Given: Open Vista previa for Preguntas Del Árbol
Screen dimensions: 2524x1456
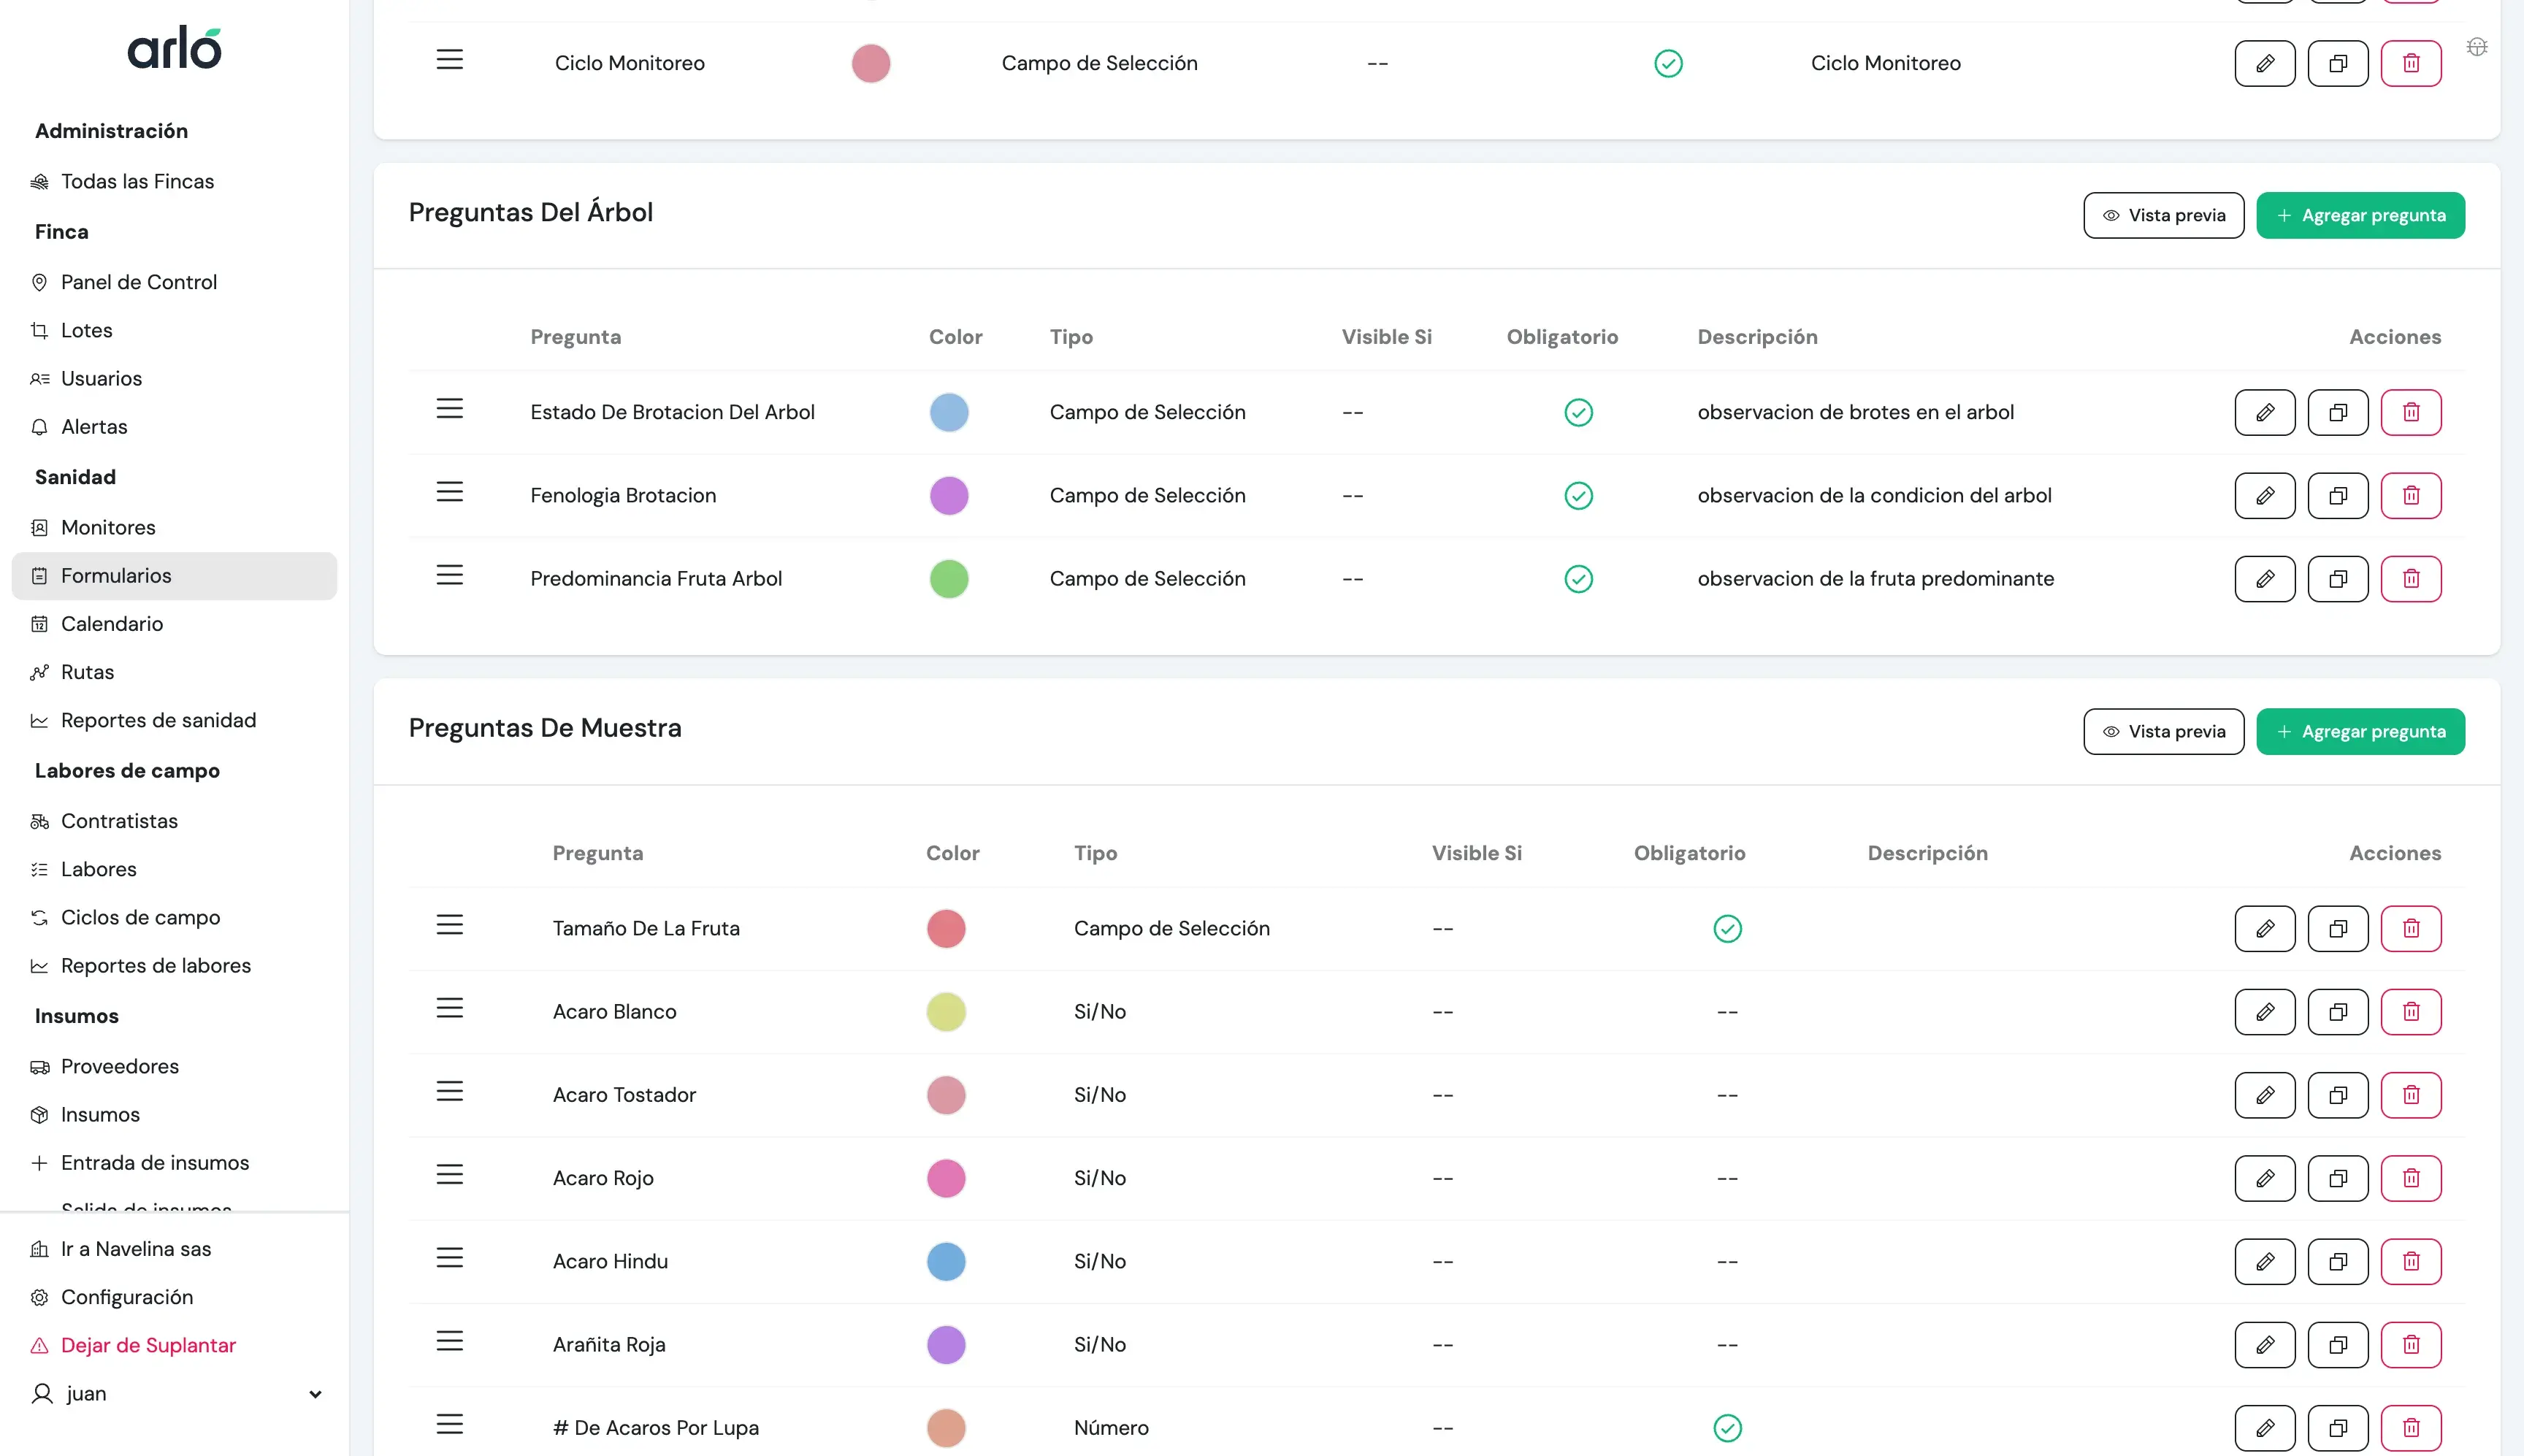Looking at the screenshot, I should [x=2163, y=215].
